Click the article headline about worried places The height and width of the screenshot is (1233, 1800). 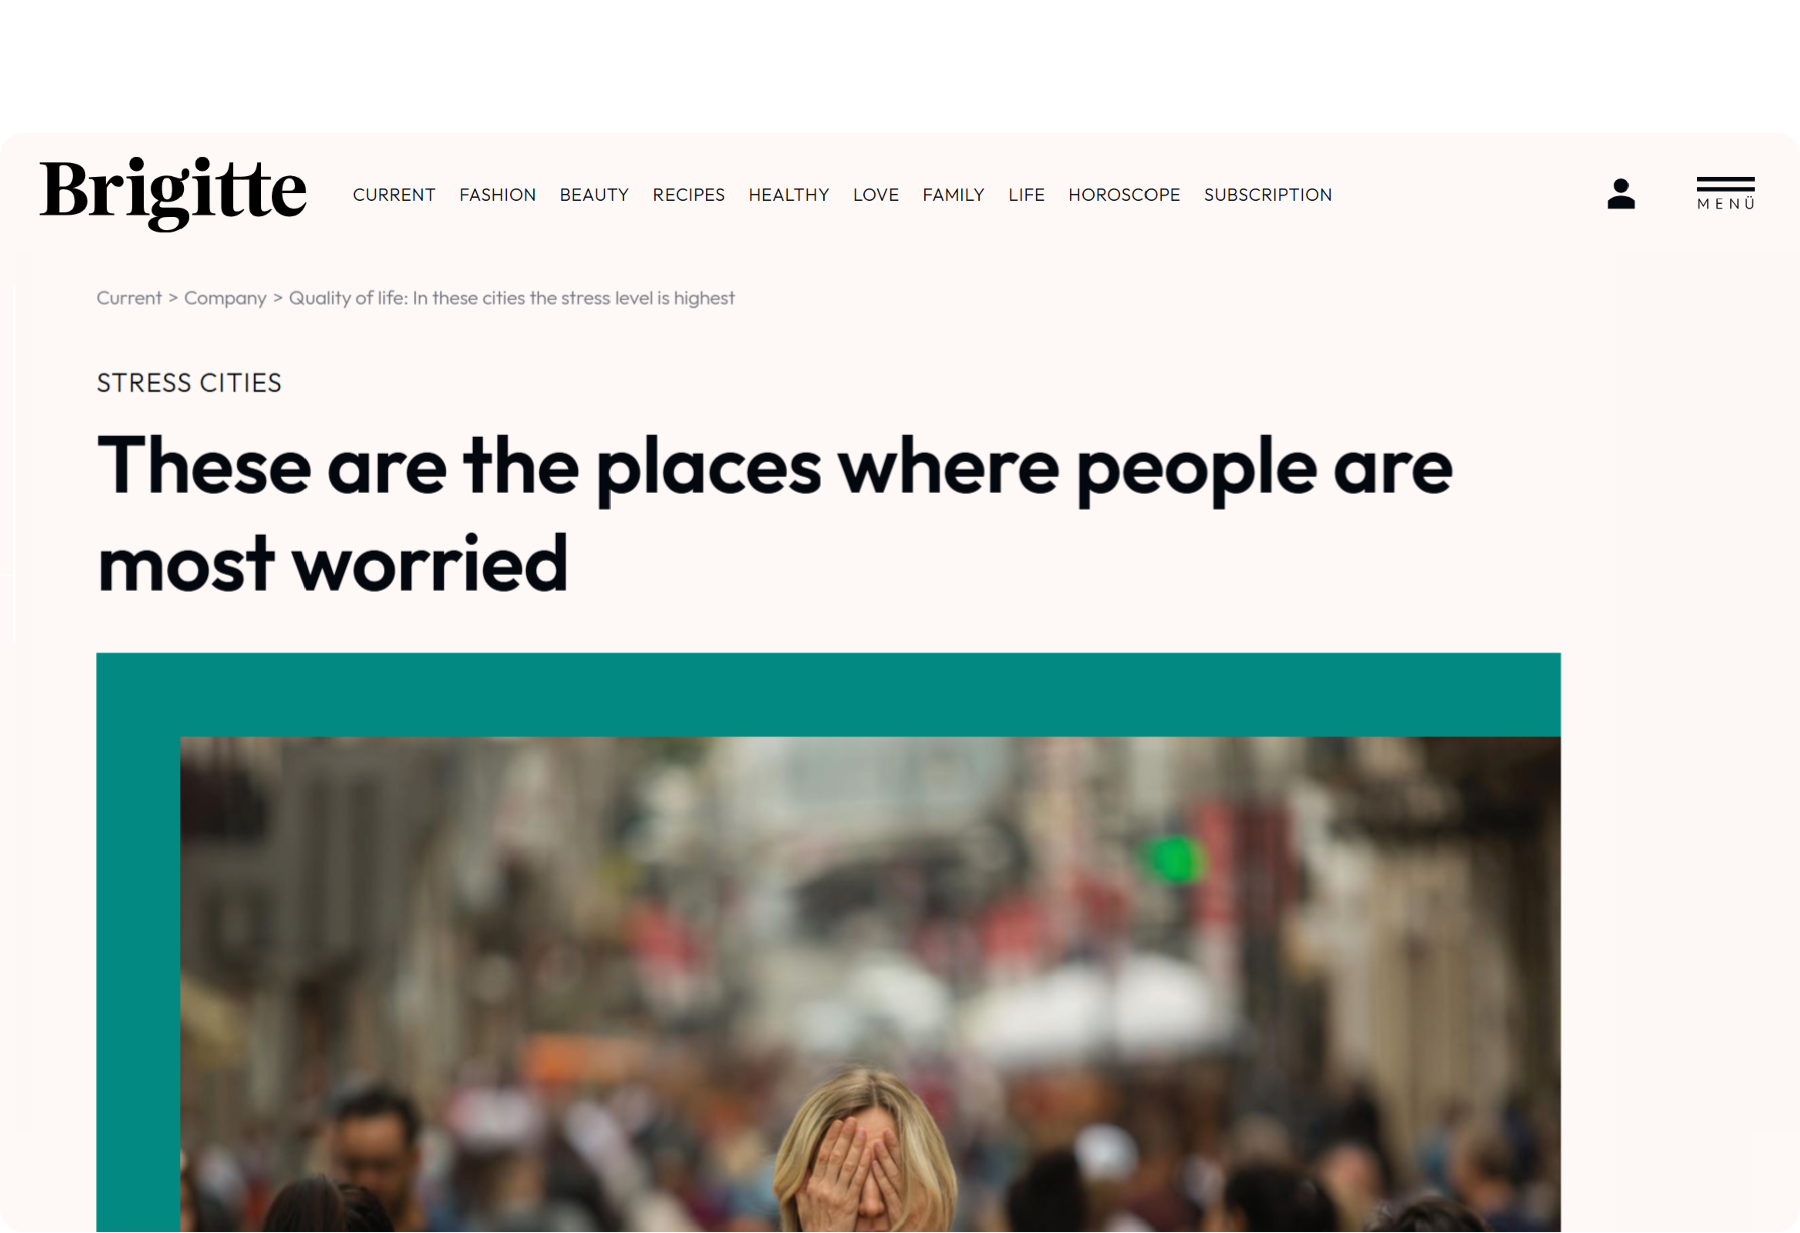775,513
